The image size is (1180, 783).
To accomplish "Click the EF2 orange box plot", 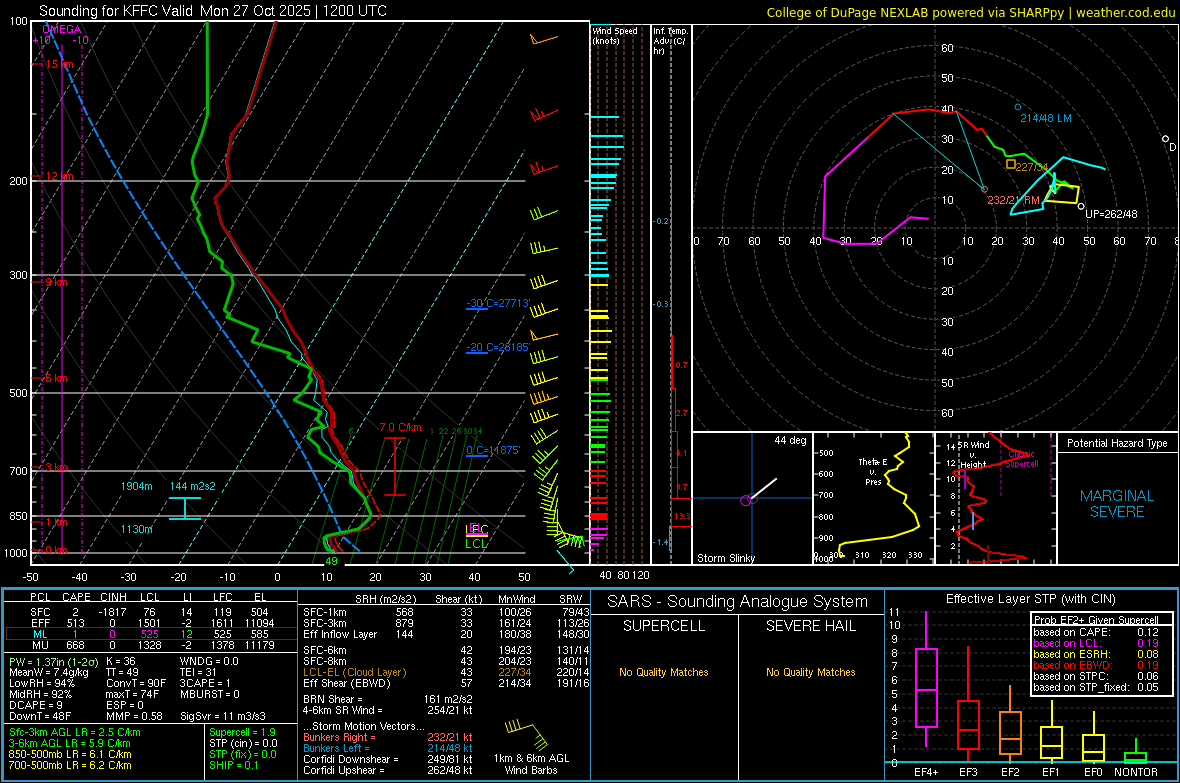I will click(x=1010, y=726).
